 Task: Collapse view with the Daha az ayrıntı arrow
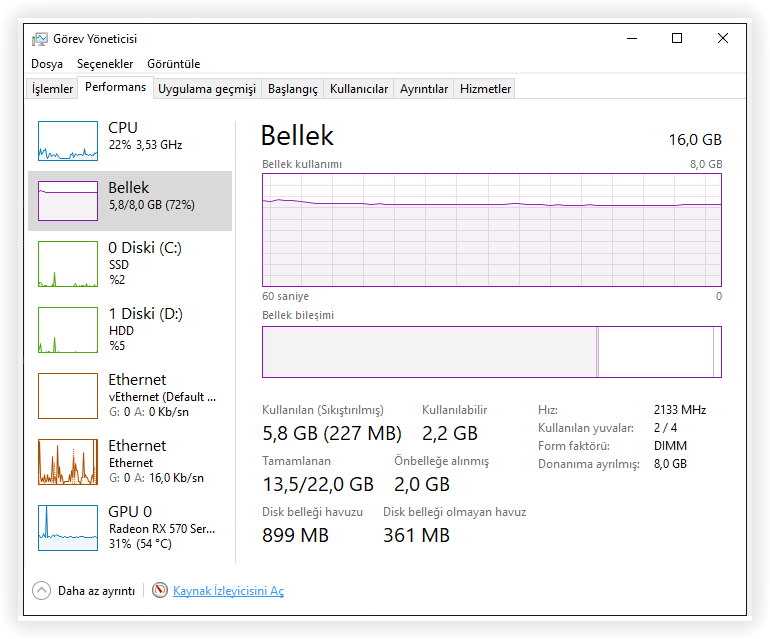pyautogui.click(x=41, y=590)
